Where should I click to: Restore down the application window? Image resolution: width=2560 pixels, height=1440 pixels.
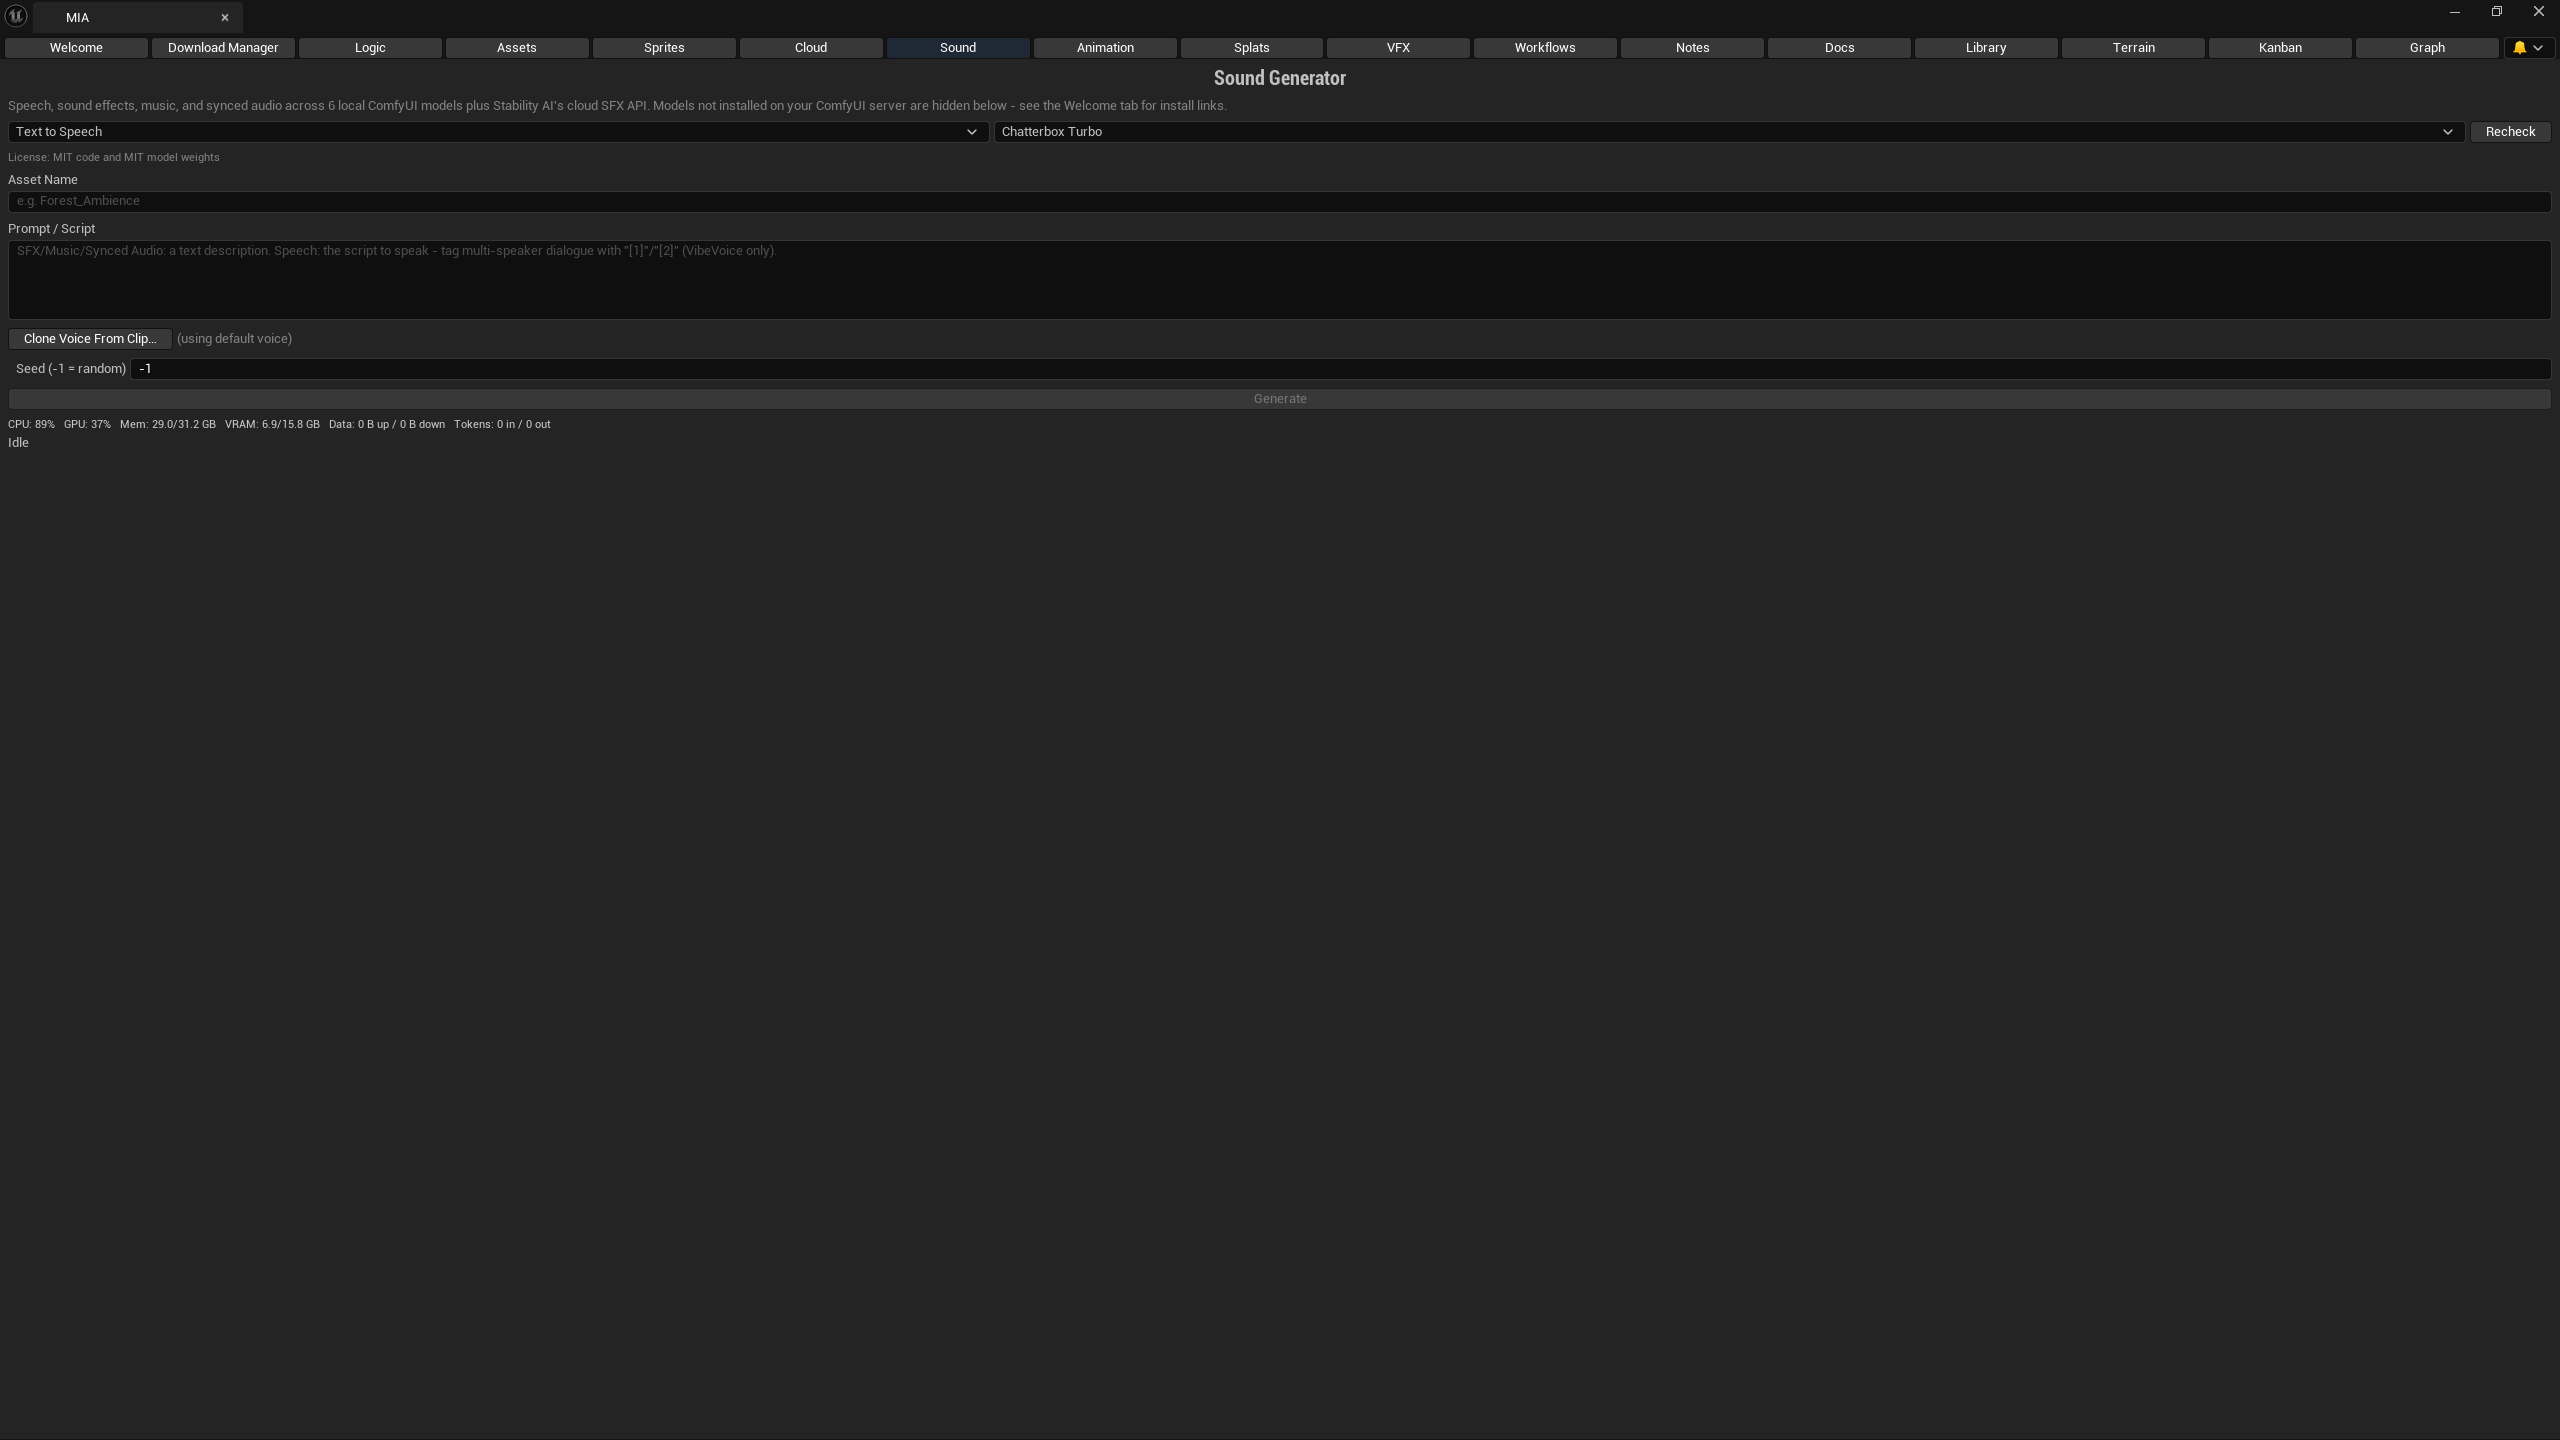[x=2496, y=12]
